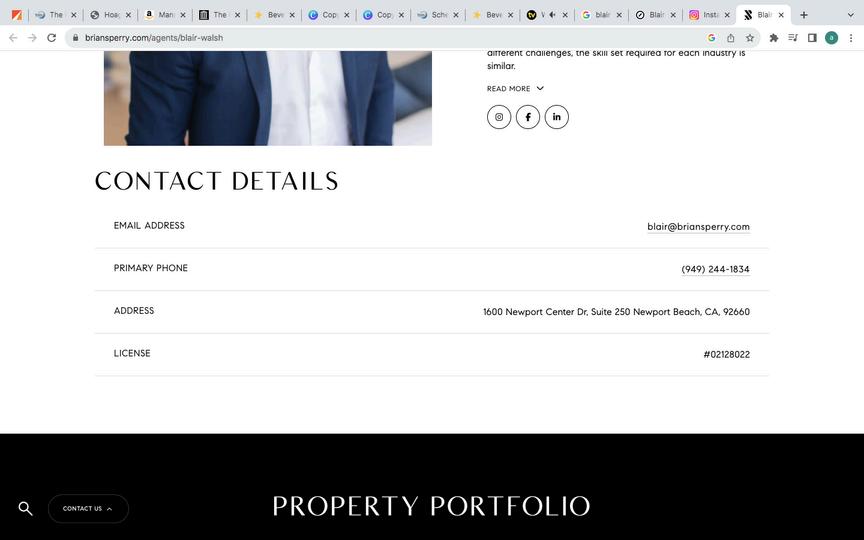Open the Facebook profile icon
Image resolution: width=864 pixels, height=540 pixels.
[x=528, y=117]
